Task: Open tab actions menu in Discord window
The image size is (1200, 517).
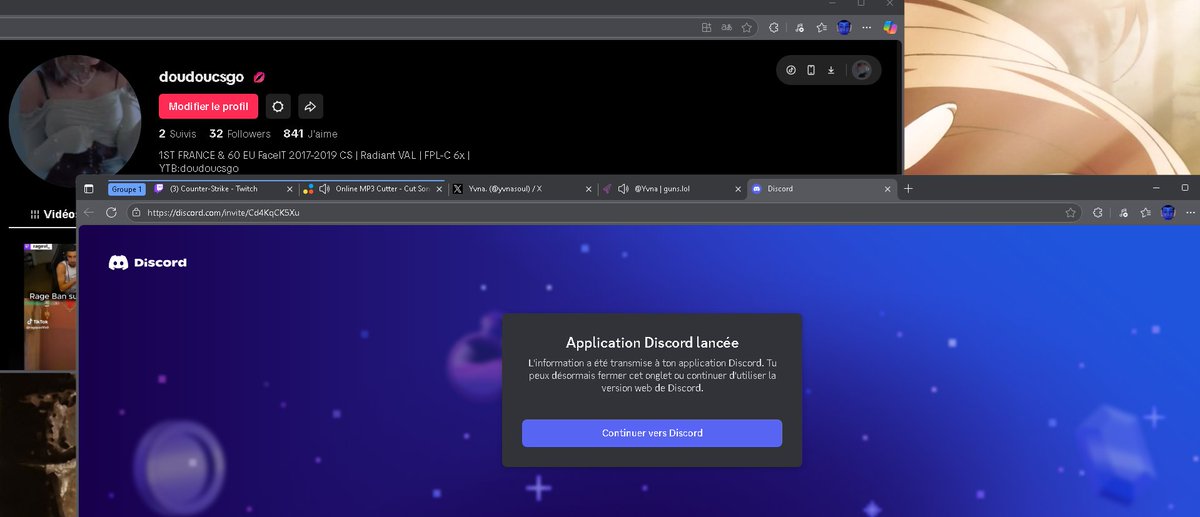Action: (88, 188)
